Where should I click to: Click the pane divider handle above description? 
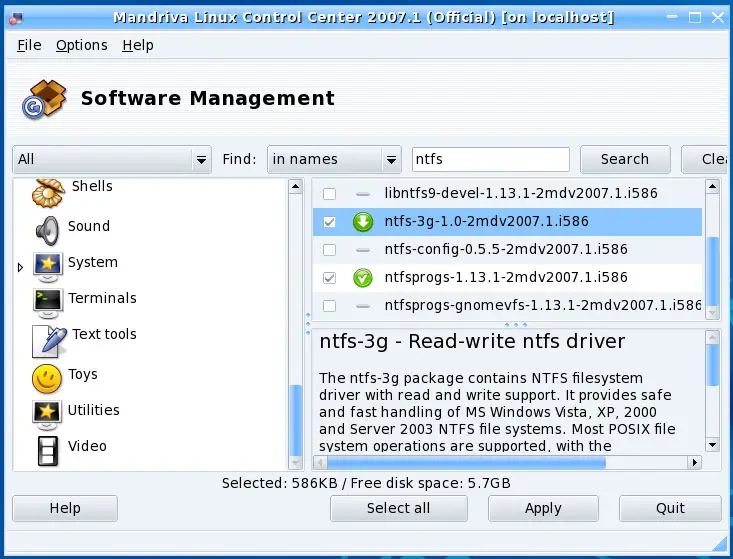[516, 324]
